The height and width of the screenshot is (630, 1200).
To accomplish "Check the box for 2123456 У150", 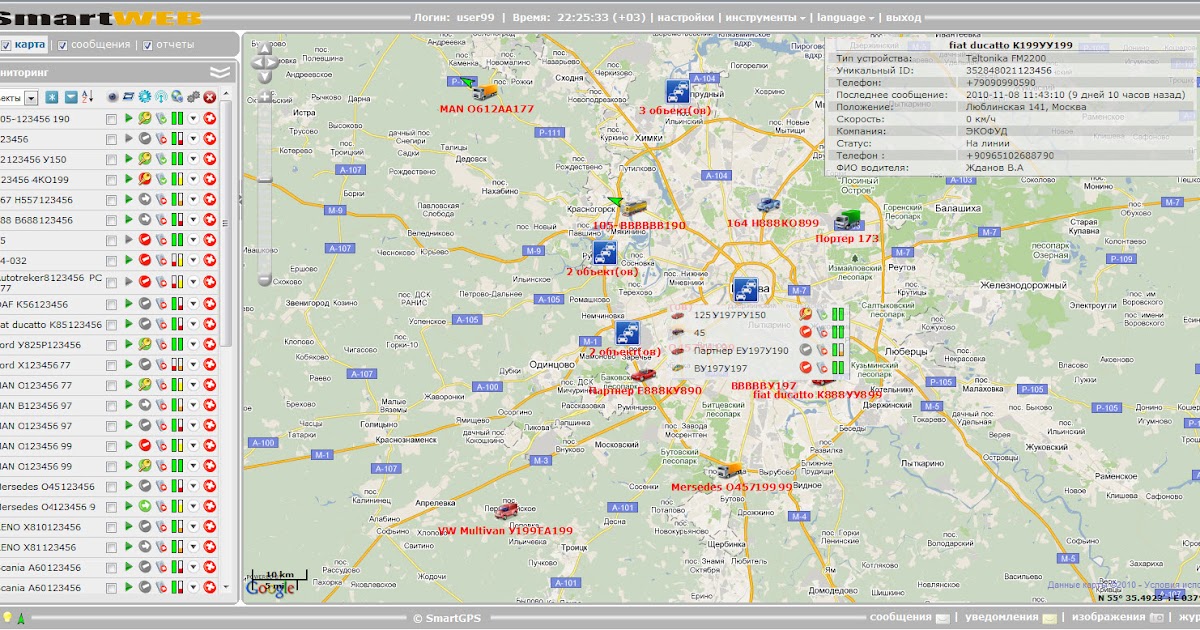I will click(111, 160).
